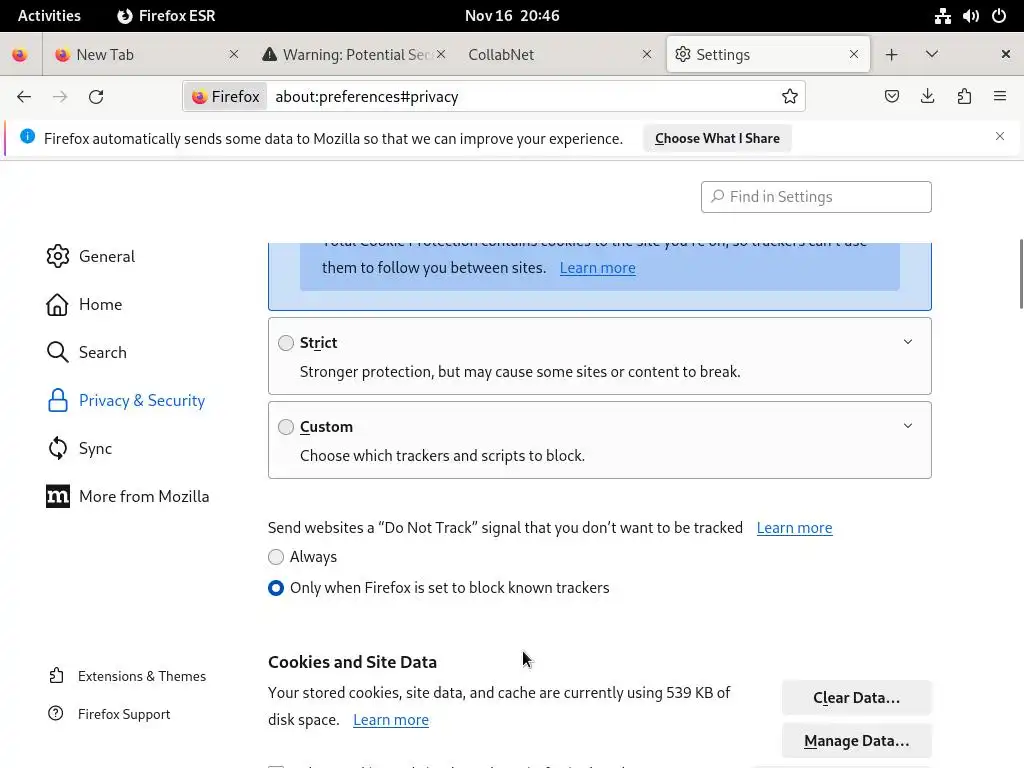Screen dimensions: 1024x768
Task: Open the Pocket save icon
Action: (x=892, y=97)
